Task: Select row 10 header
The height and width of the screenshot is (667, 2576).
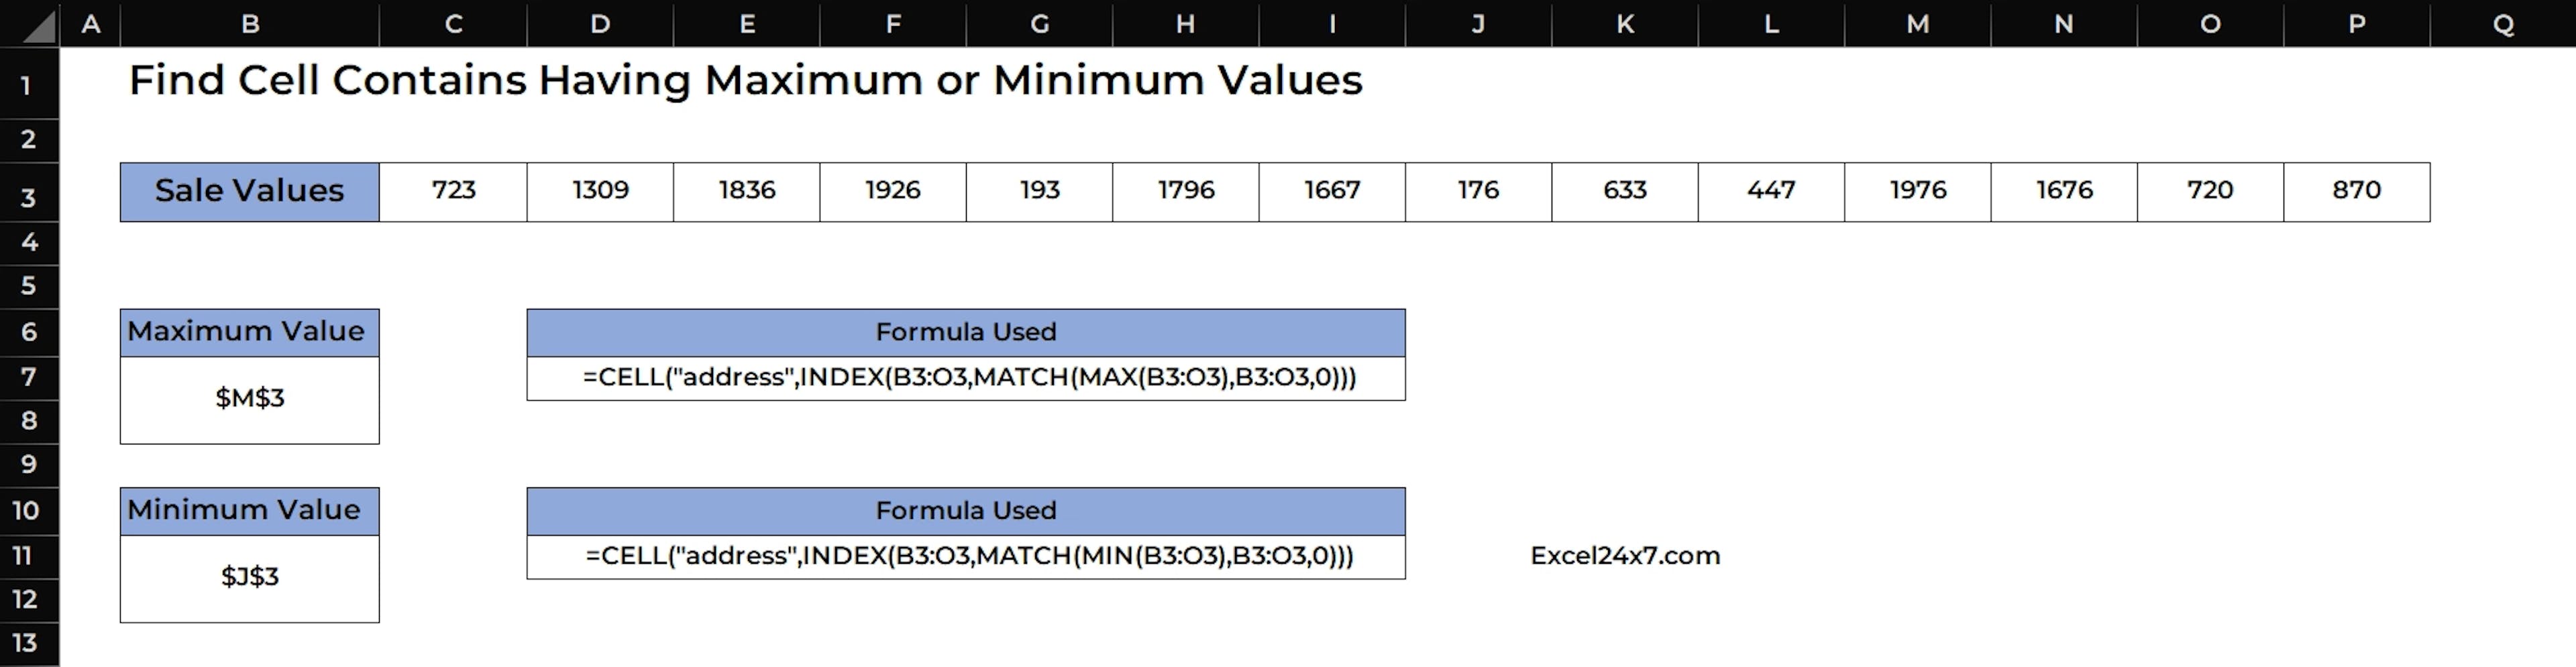Action: [29, 511]
